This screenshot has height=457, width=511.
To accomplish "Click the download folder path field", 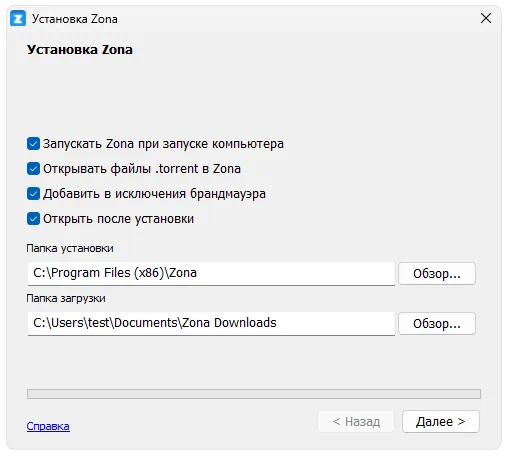I will click(x=211, y=323).
